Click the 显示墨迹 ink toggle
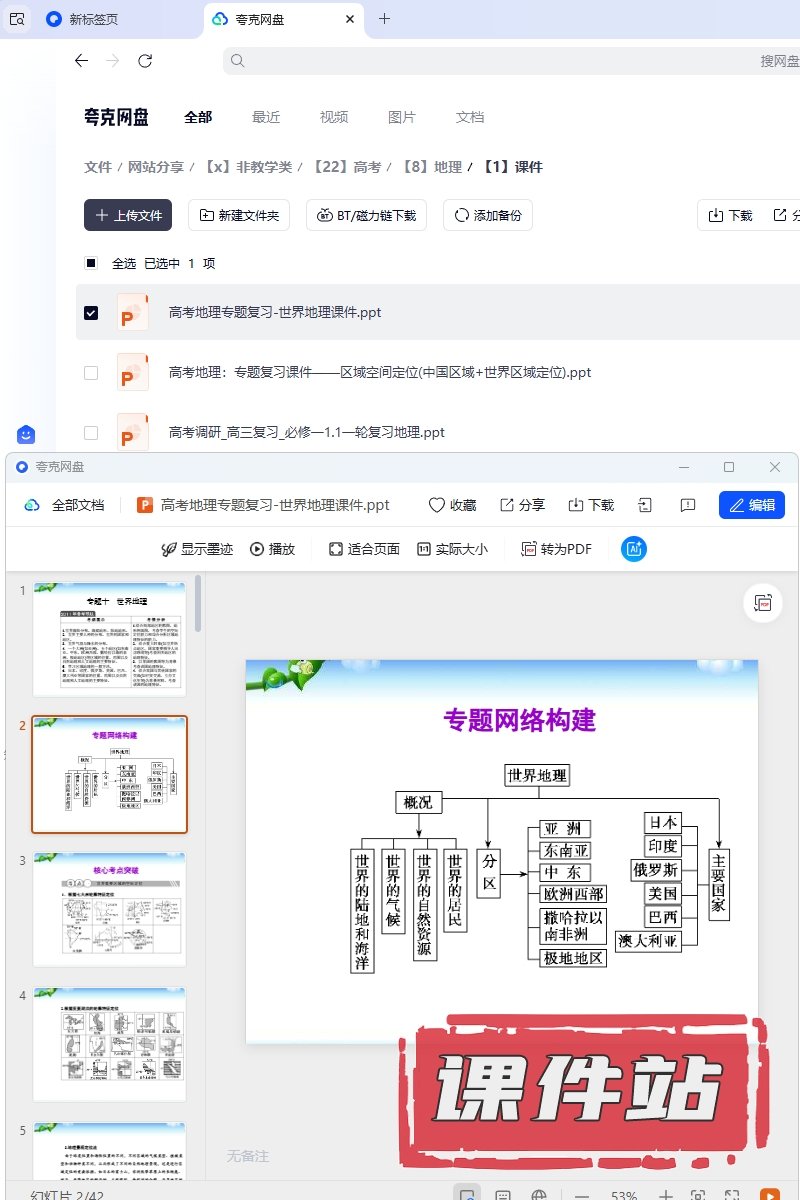This screenshot has height=1200, width=800. pos(170,549)
